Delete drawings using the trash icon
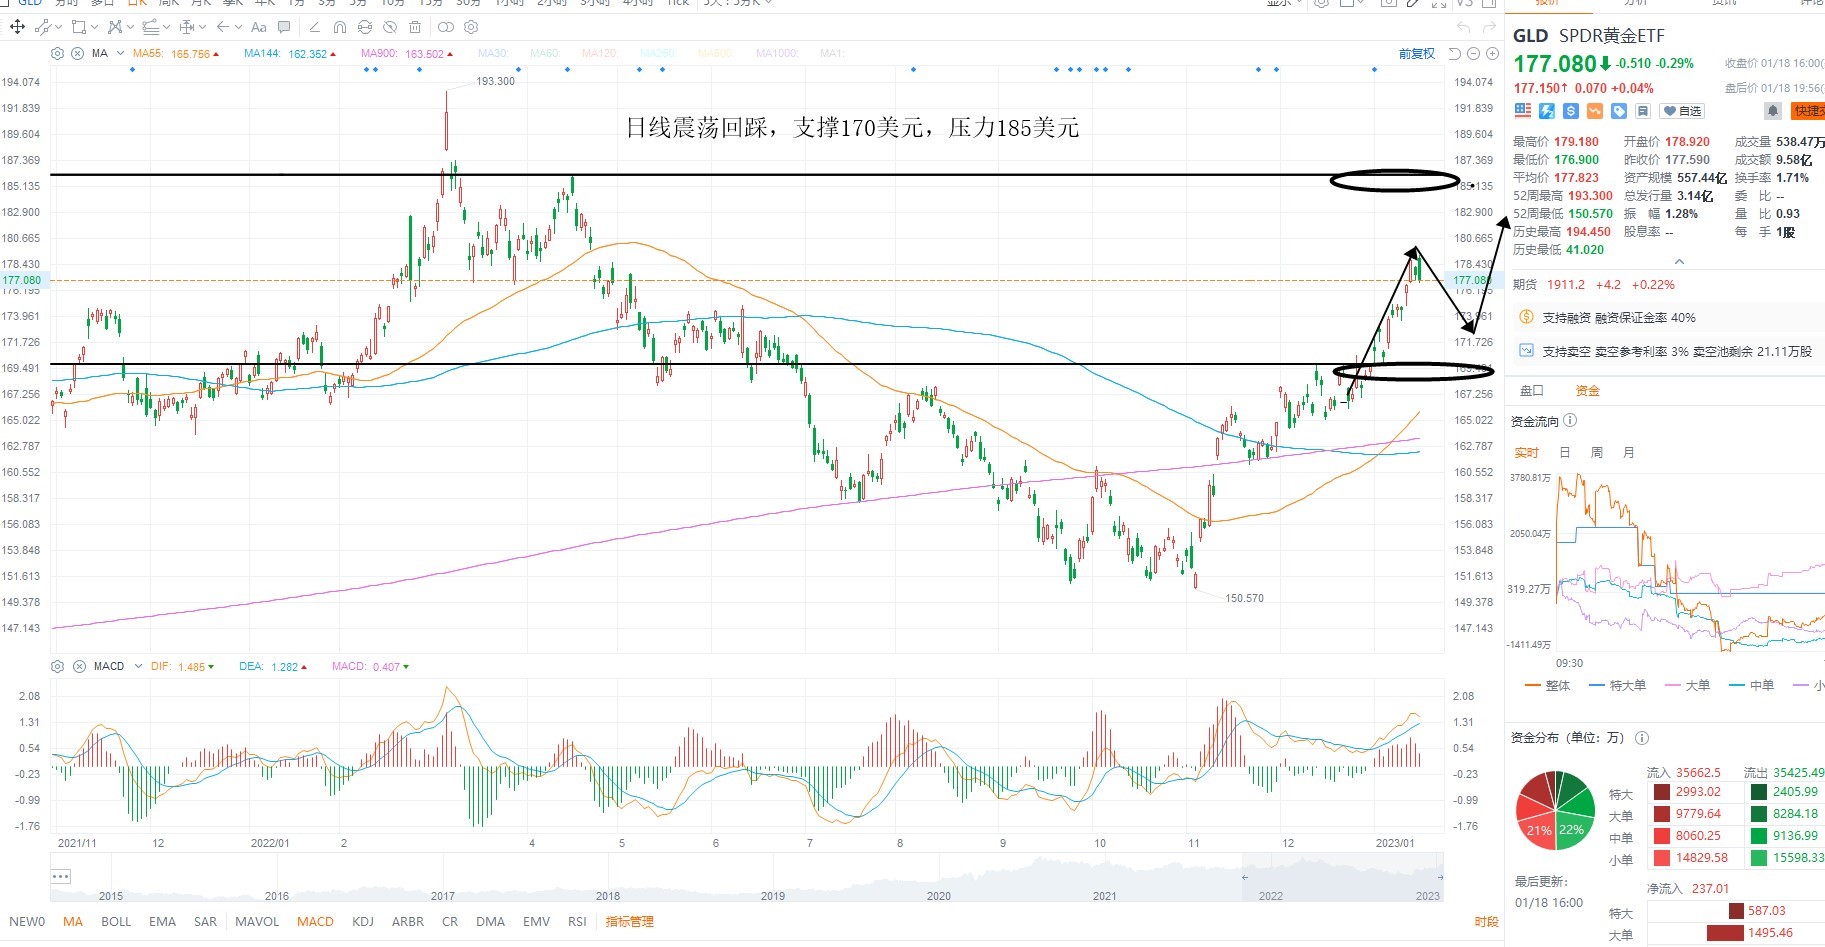 click(x=415, y=27)
